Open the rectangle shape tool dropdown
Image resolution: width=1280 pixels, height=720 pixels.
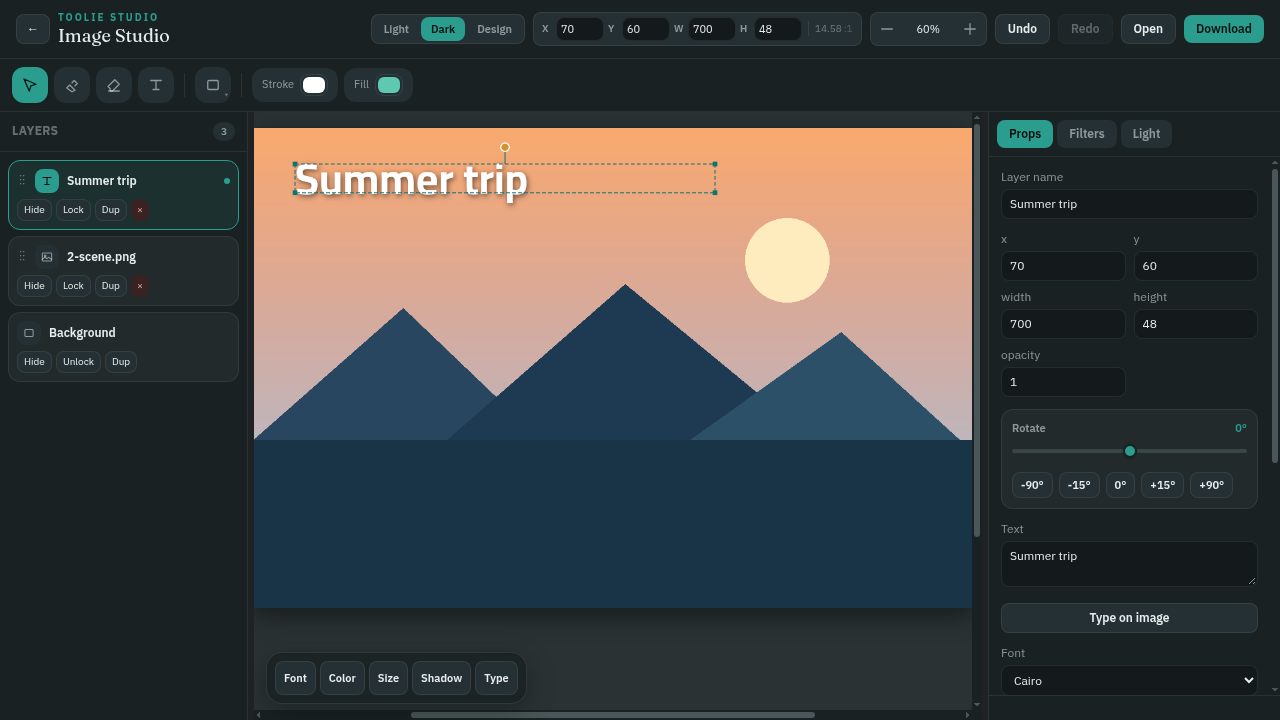click(213, 85)
